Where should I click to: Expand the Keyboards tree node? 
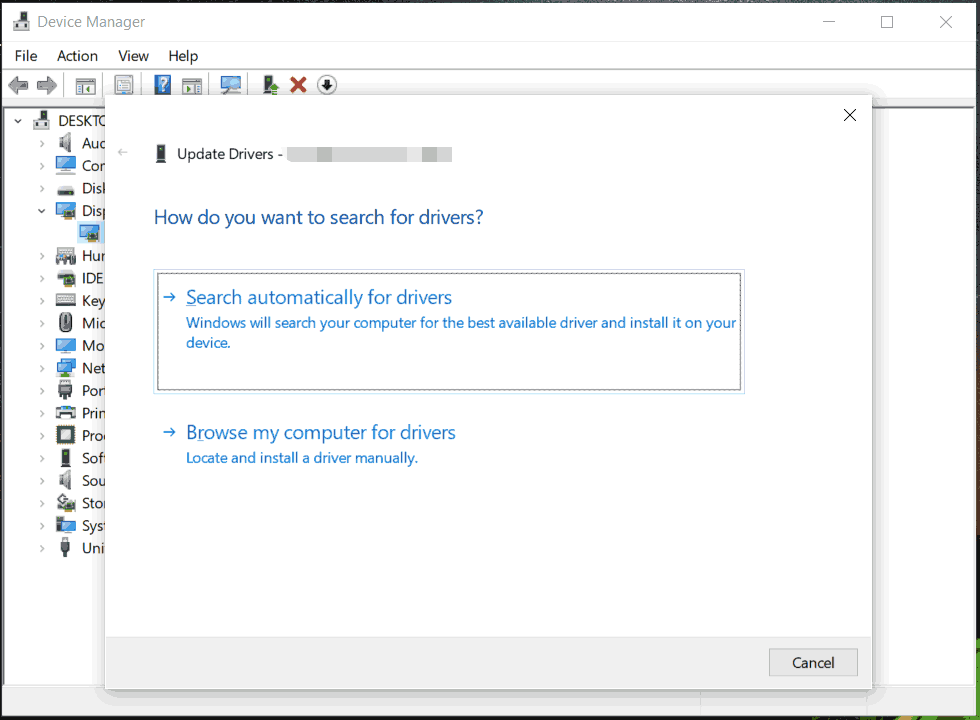(x=42, y=301)
